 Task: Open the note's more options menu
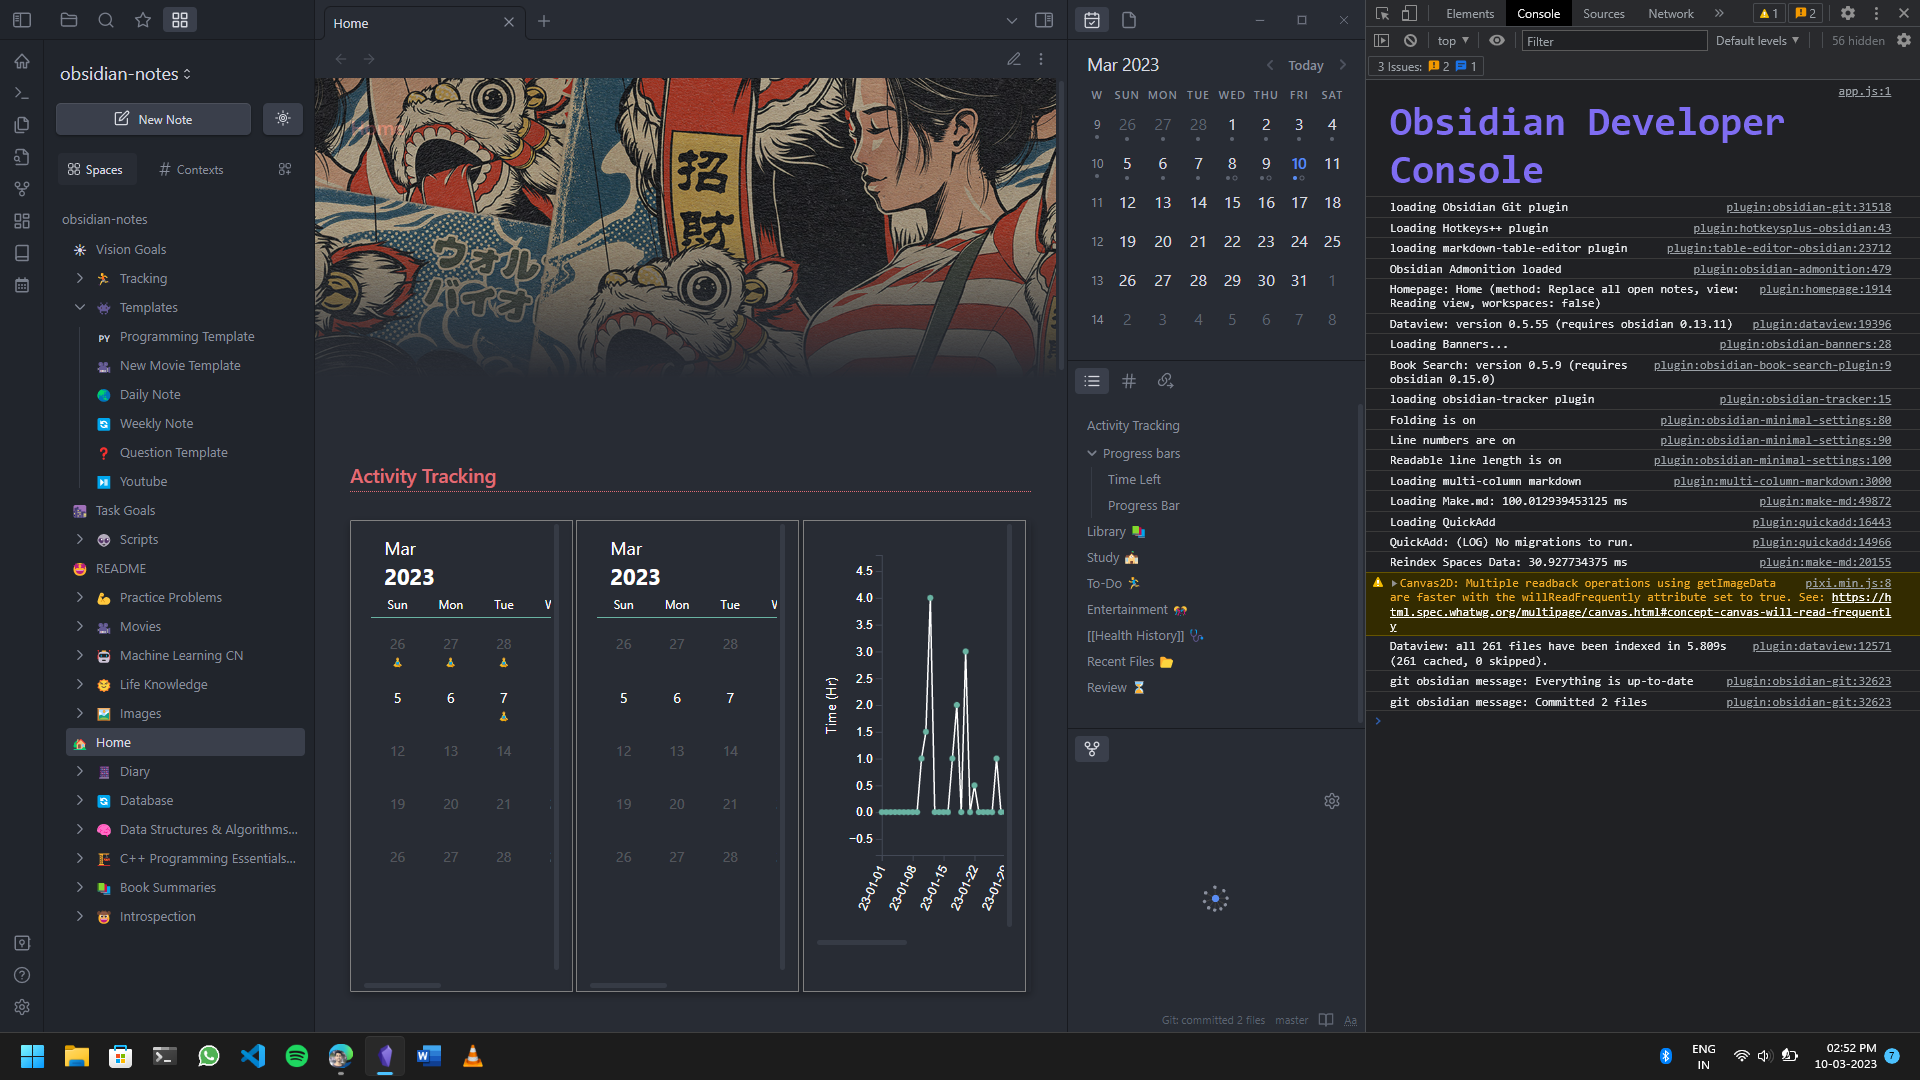[x=1041, y=59]
